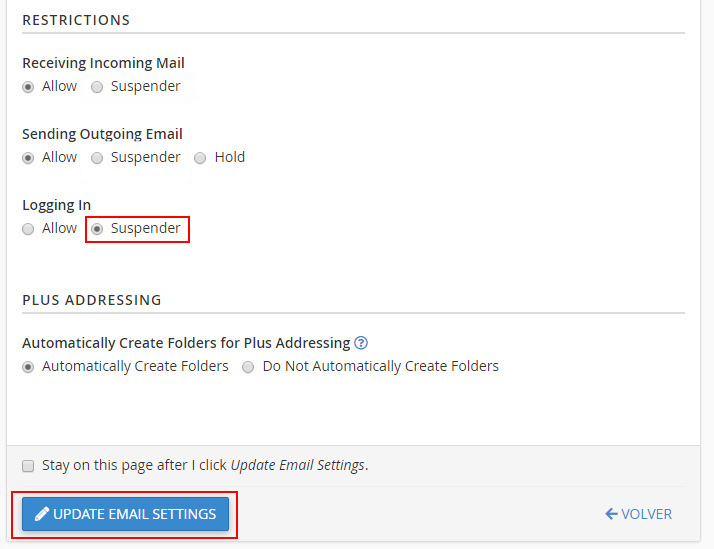Click the Logging In label
This screenshot has width=714, height=549.
pyautogui.click(x=56, y=205)
